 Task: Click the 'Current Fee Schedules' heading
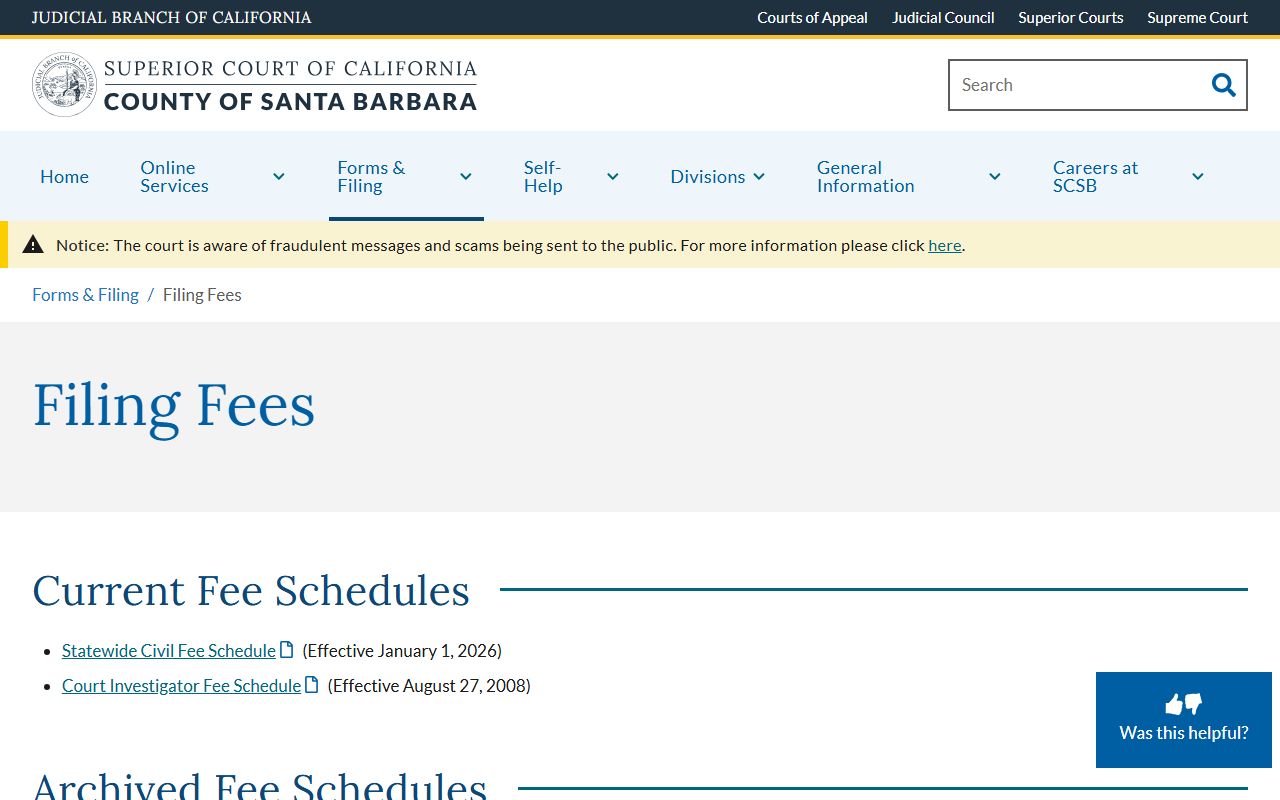click(x=251, y=590)
